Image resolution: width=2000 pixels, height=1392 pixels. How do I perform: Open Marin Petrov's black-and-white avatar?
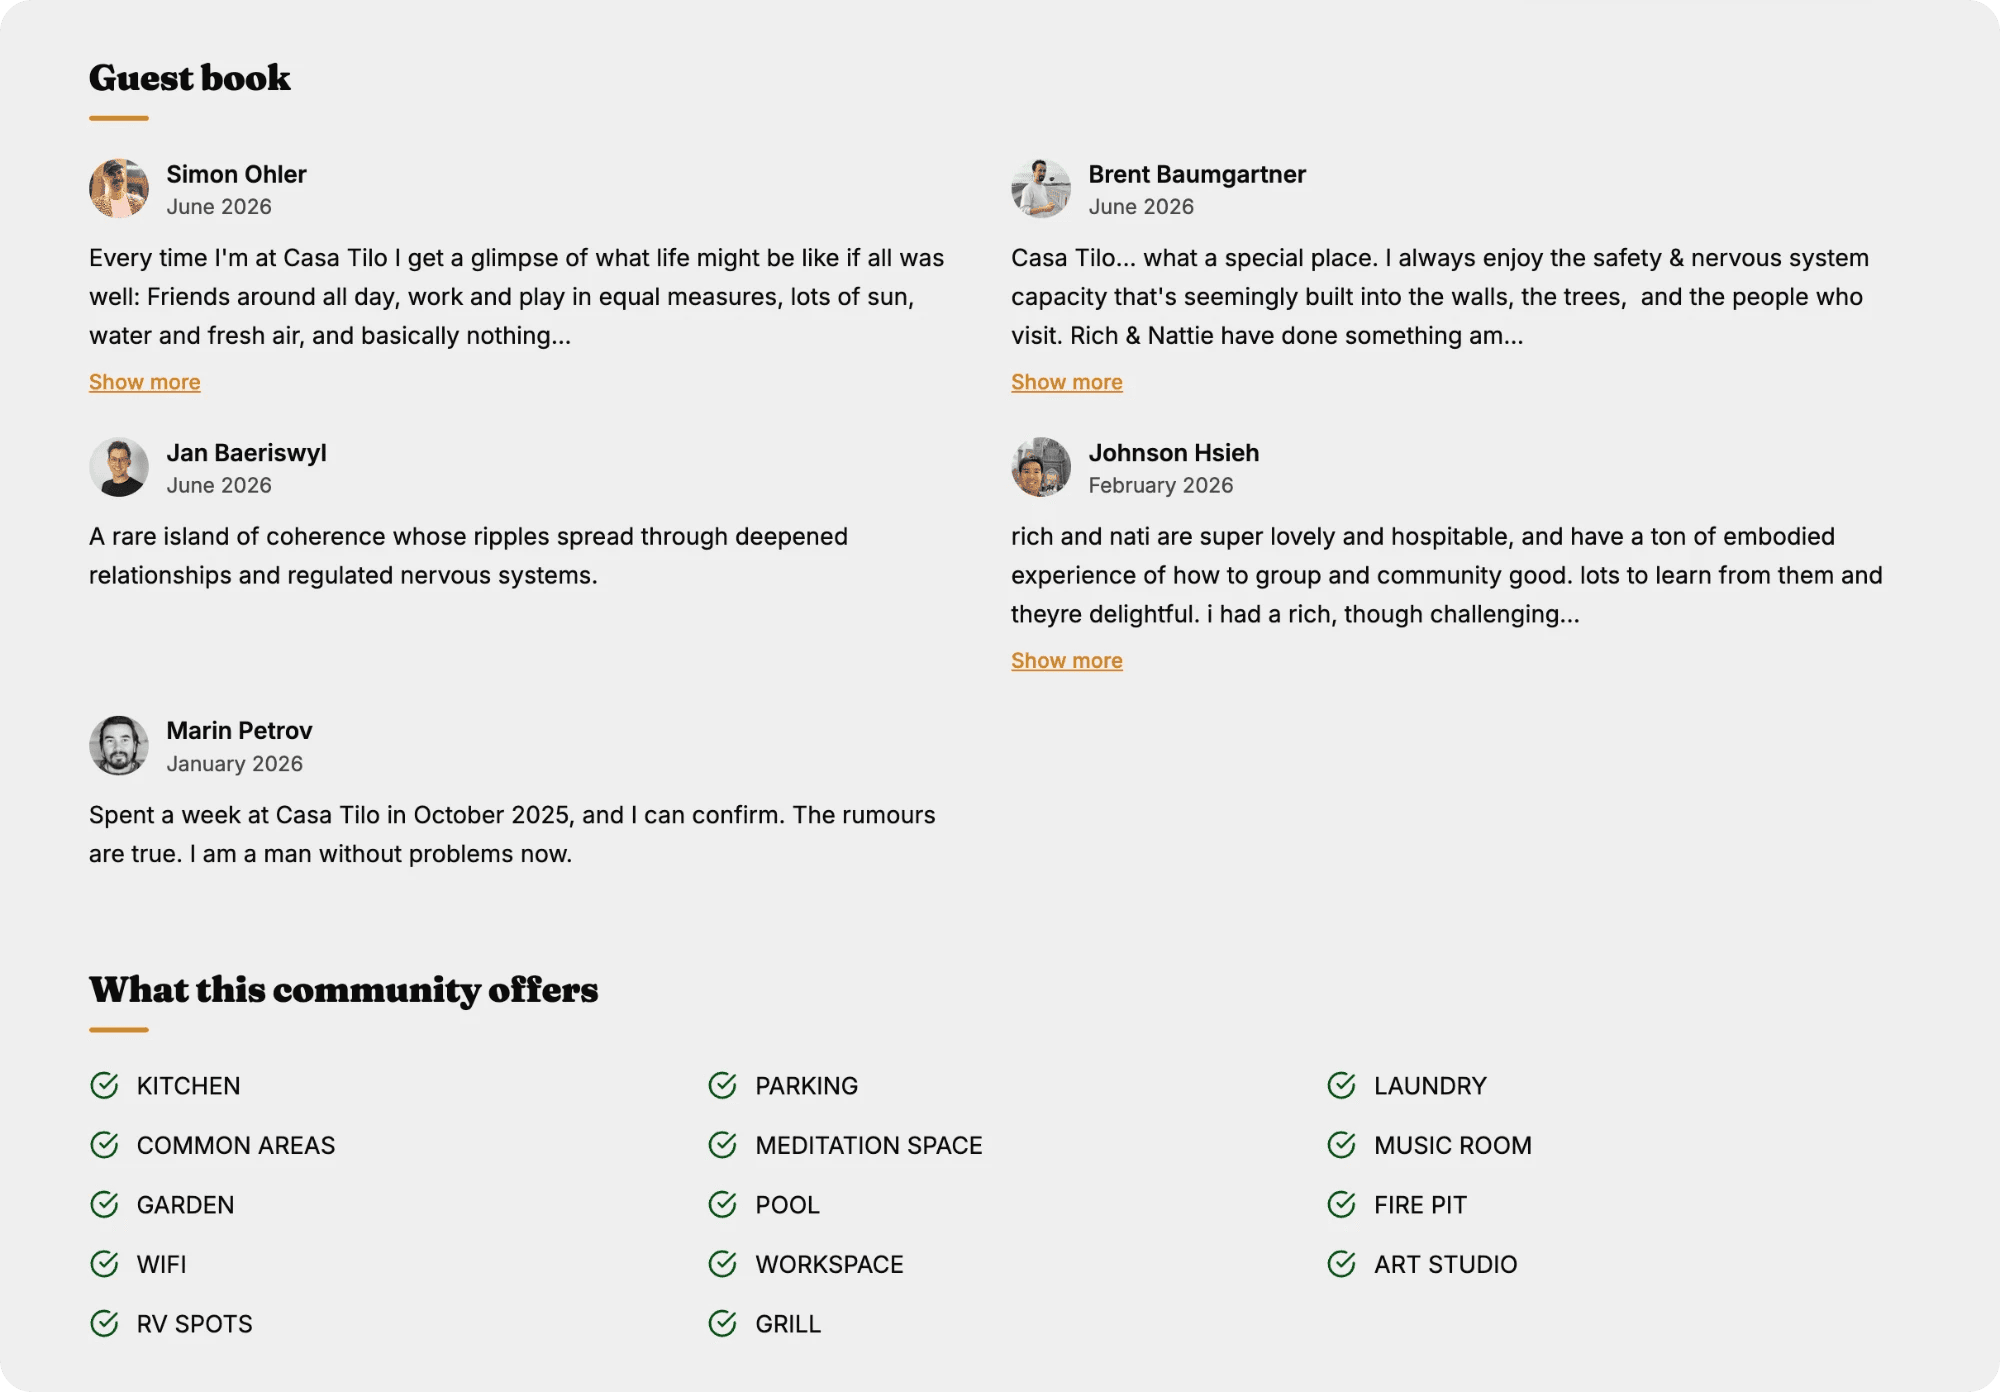(x=119, y=745)
